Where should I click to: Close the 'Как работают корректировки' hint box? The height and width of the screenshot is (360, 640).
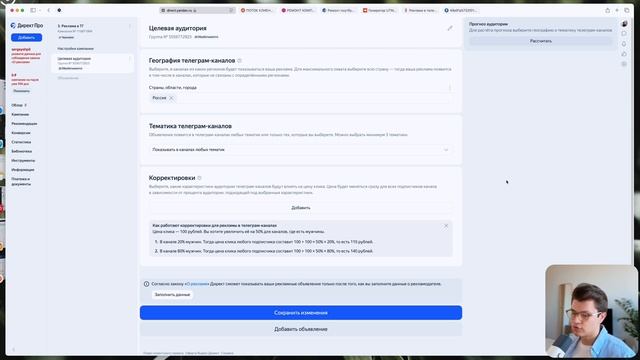[x=446, y=226]
